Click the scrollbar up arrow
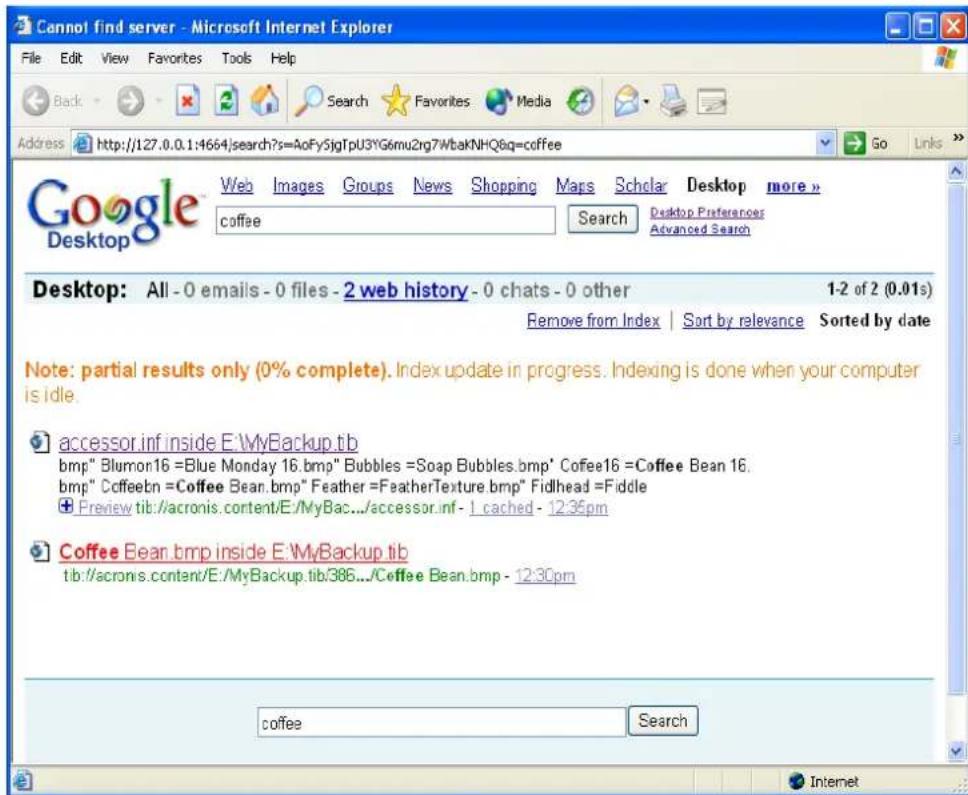 point(956,171)
